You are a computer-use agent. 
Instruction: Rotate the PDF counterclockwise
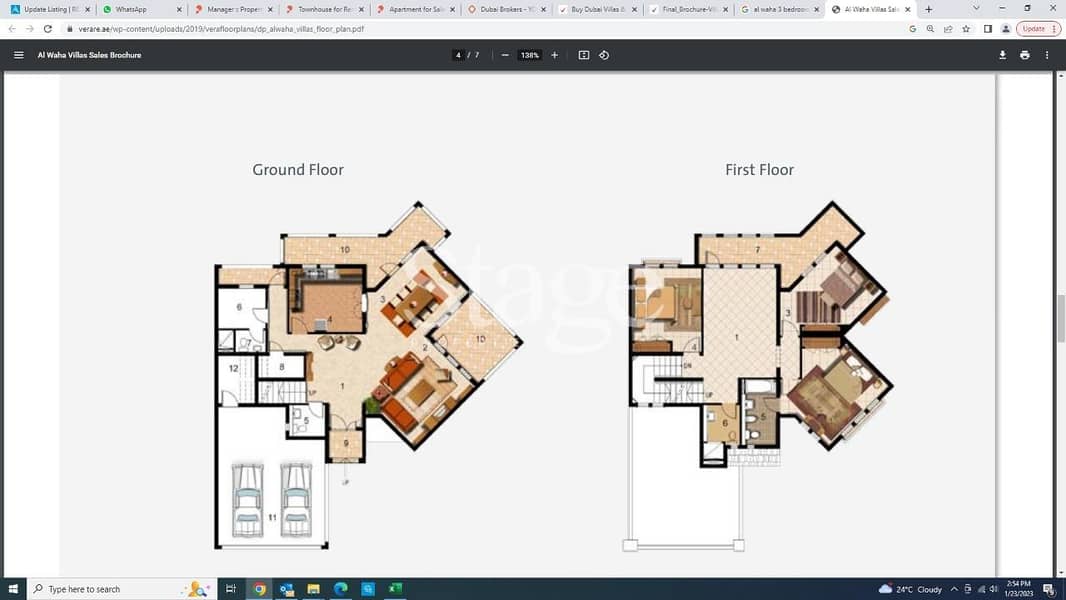tap(604, 55)
